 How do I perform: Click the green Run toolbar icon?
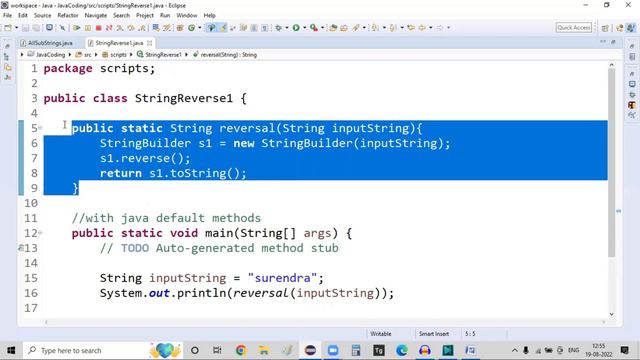click(296, 28)
